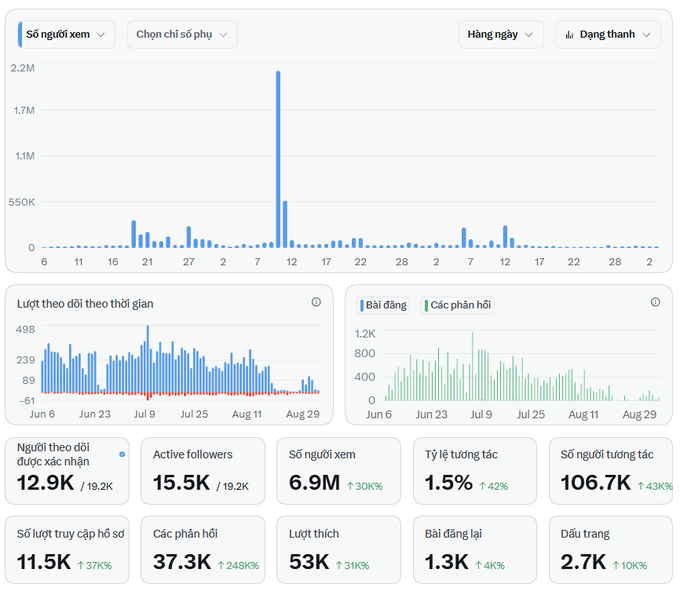Click info icon on Lượt theo dõi chart
This screenshot has width=680, height=591.
(316, 302)
